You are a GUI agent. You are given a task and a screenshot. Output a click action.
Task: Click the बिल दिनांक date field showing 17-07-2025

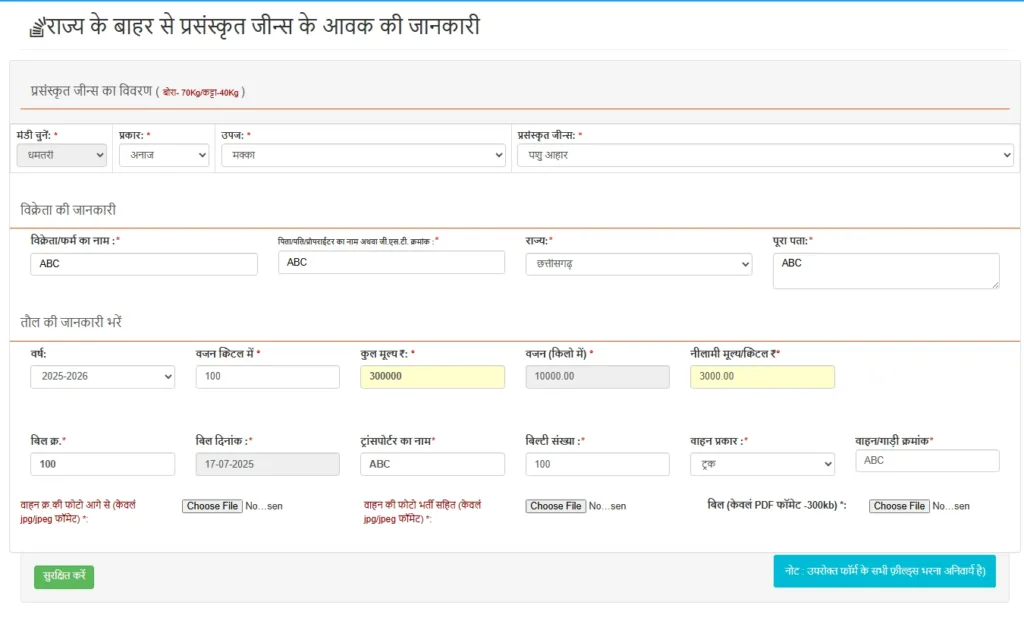pyautogui.click(x=267, y=464)
